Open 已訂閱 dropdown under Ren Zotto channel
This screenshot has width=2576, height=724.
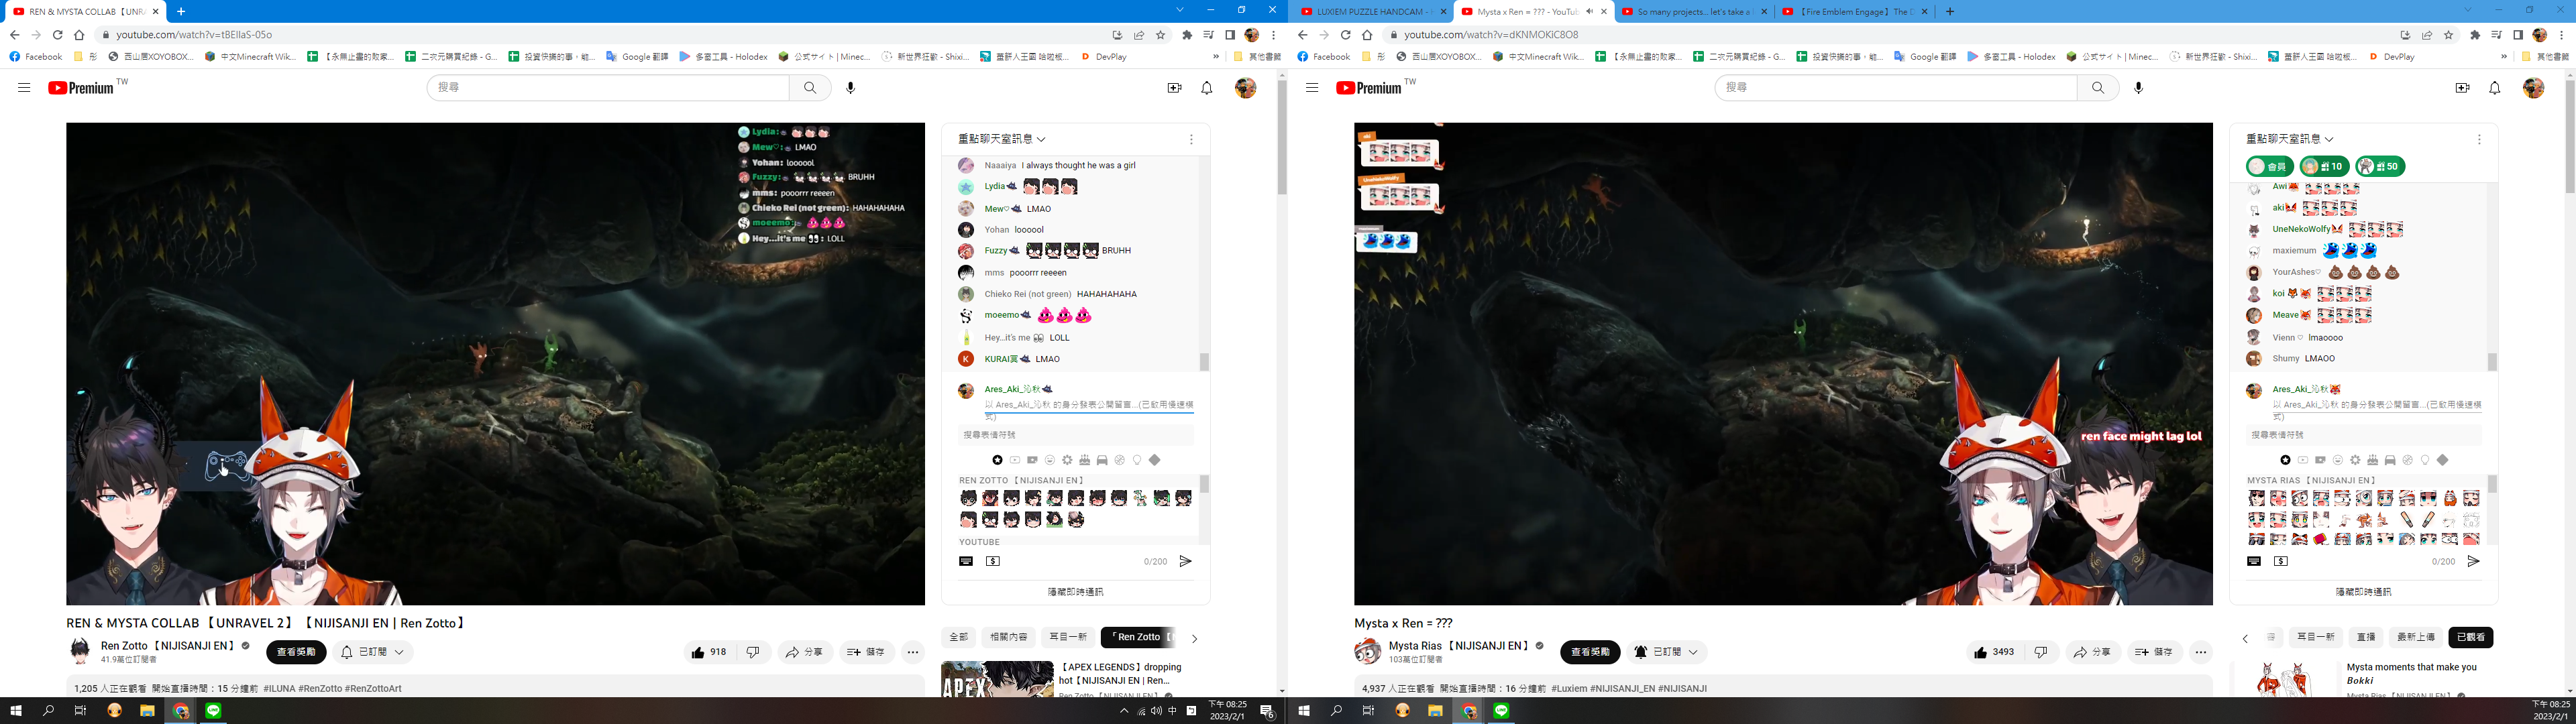(374, 652)
